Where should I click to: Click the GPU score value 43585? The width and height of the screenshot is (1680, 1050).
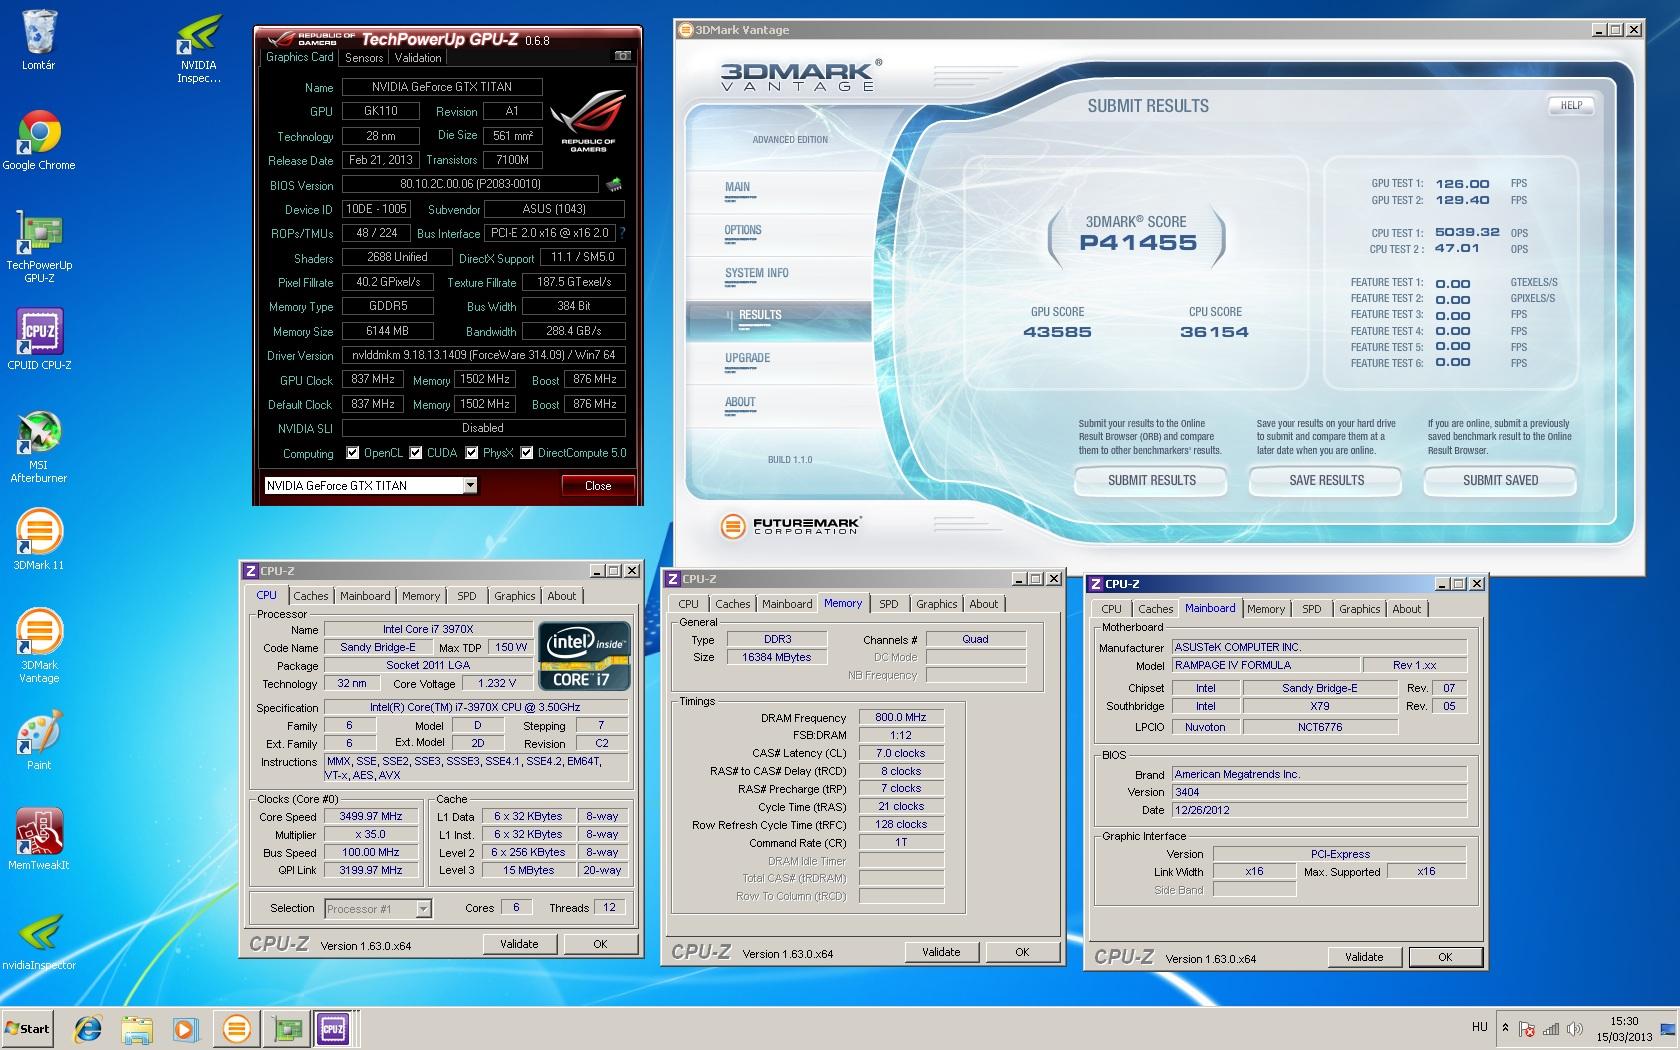(x=1057, y=332)
